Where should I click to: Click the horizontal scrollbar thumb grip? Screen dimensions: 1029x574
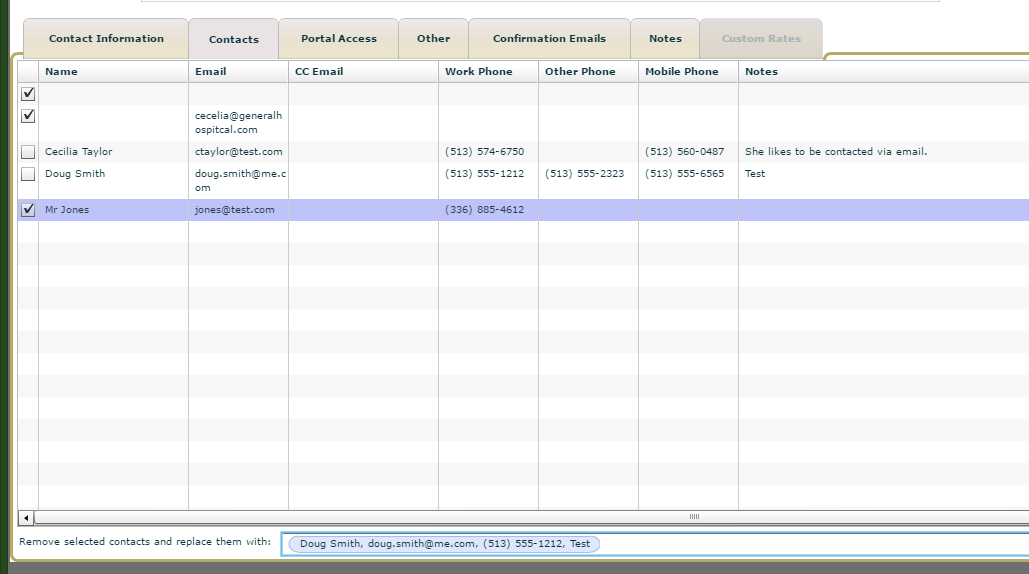pos(694,517)
